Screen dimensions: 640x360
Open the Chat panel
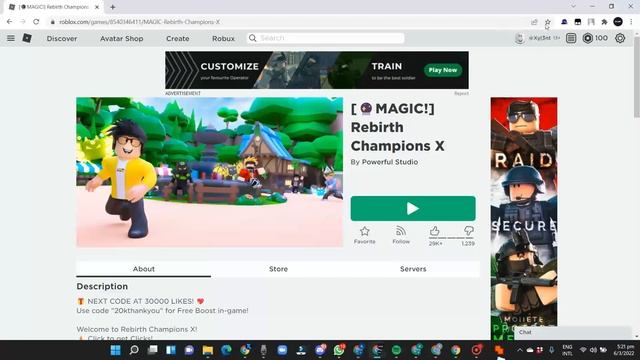[572, 333]
